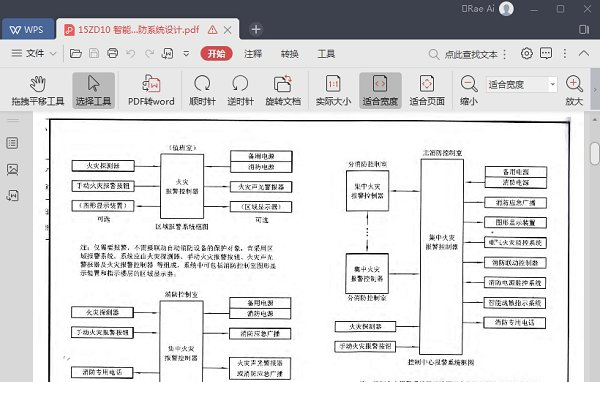The width and height of the screenshot is (600, 397).
Task: Open the thumbnail image panel sidebar icon
Action: coord(12,169)
